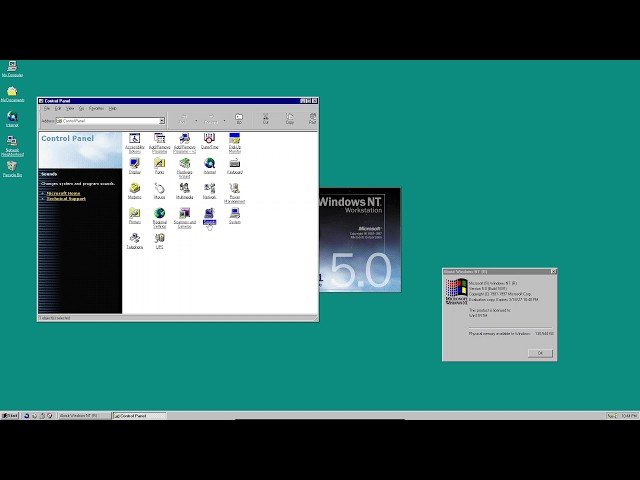Expand the Address bar dropdown arrow
Screen dimensions: 640x480
point(162,121)
